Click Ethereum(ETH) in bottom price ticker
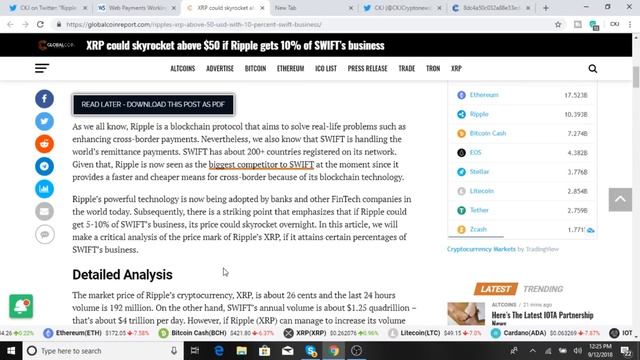 [x=78, y=333]
